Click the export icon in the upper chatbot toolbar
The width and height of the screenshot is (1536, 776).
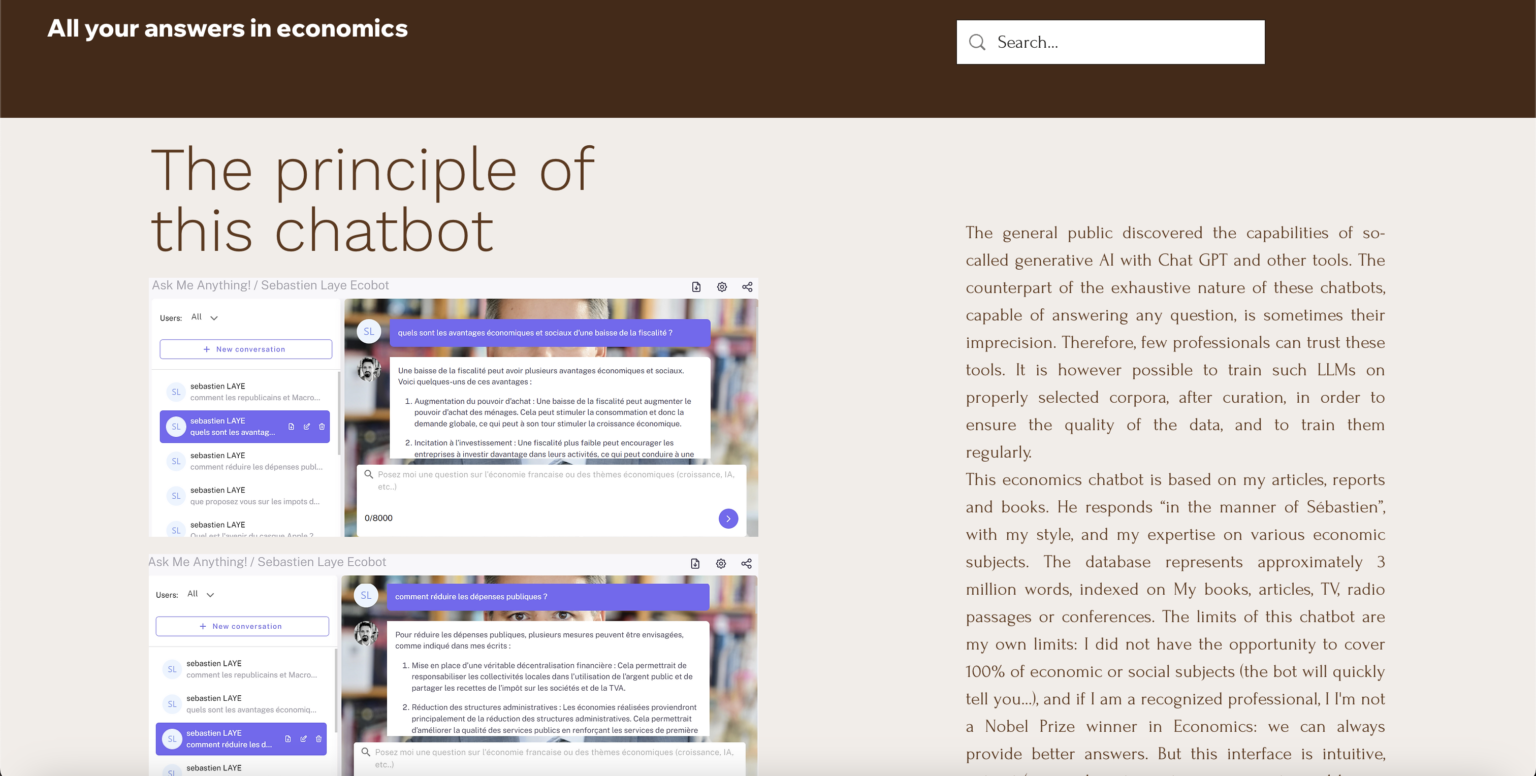pyautogui.click(x=696, y=287)
